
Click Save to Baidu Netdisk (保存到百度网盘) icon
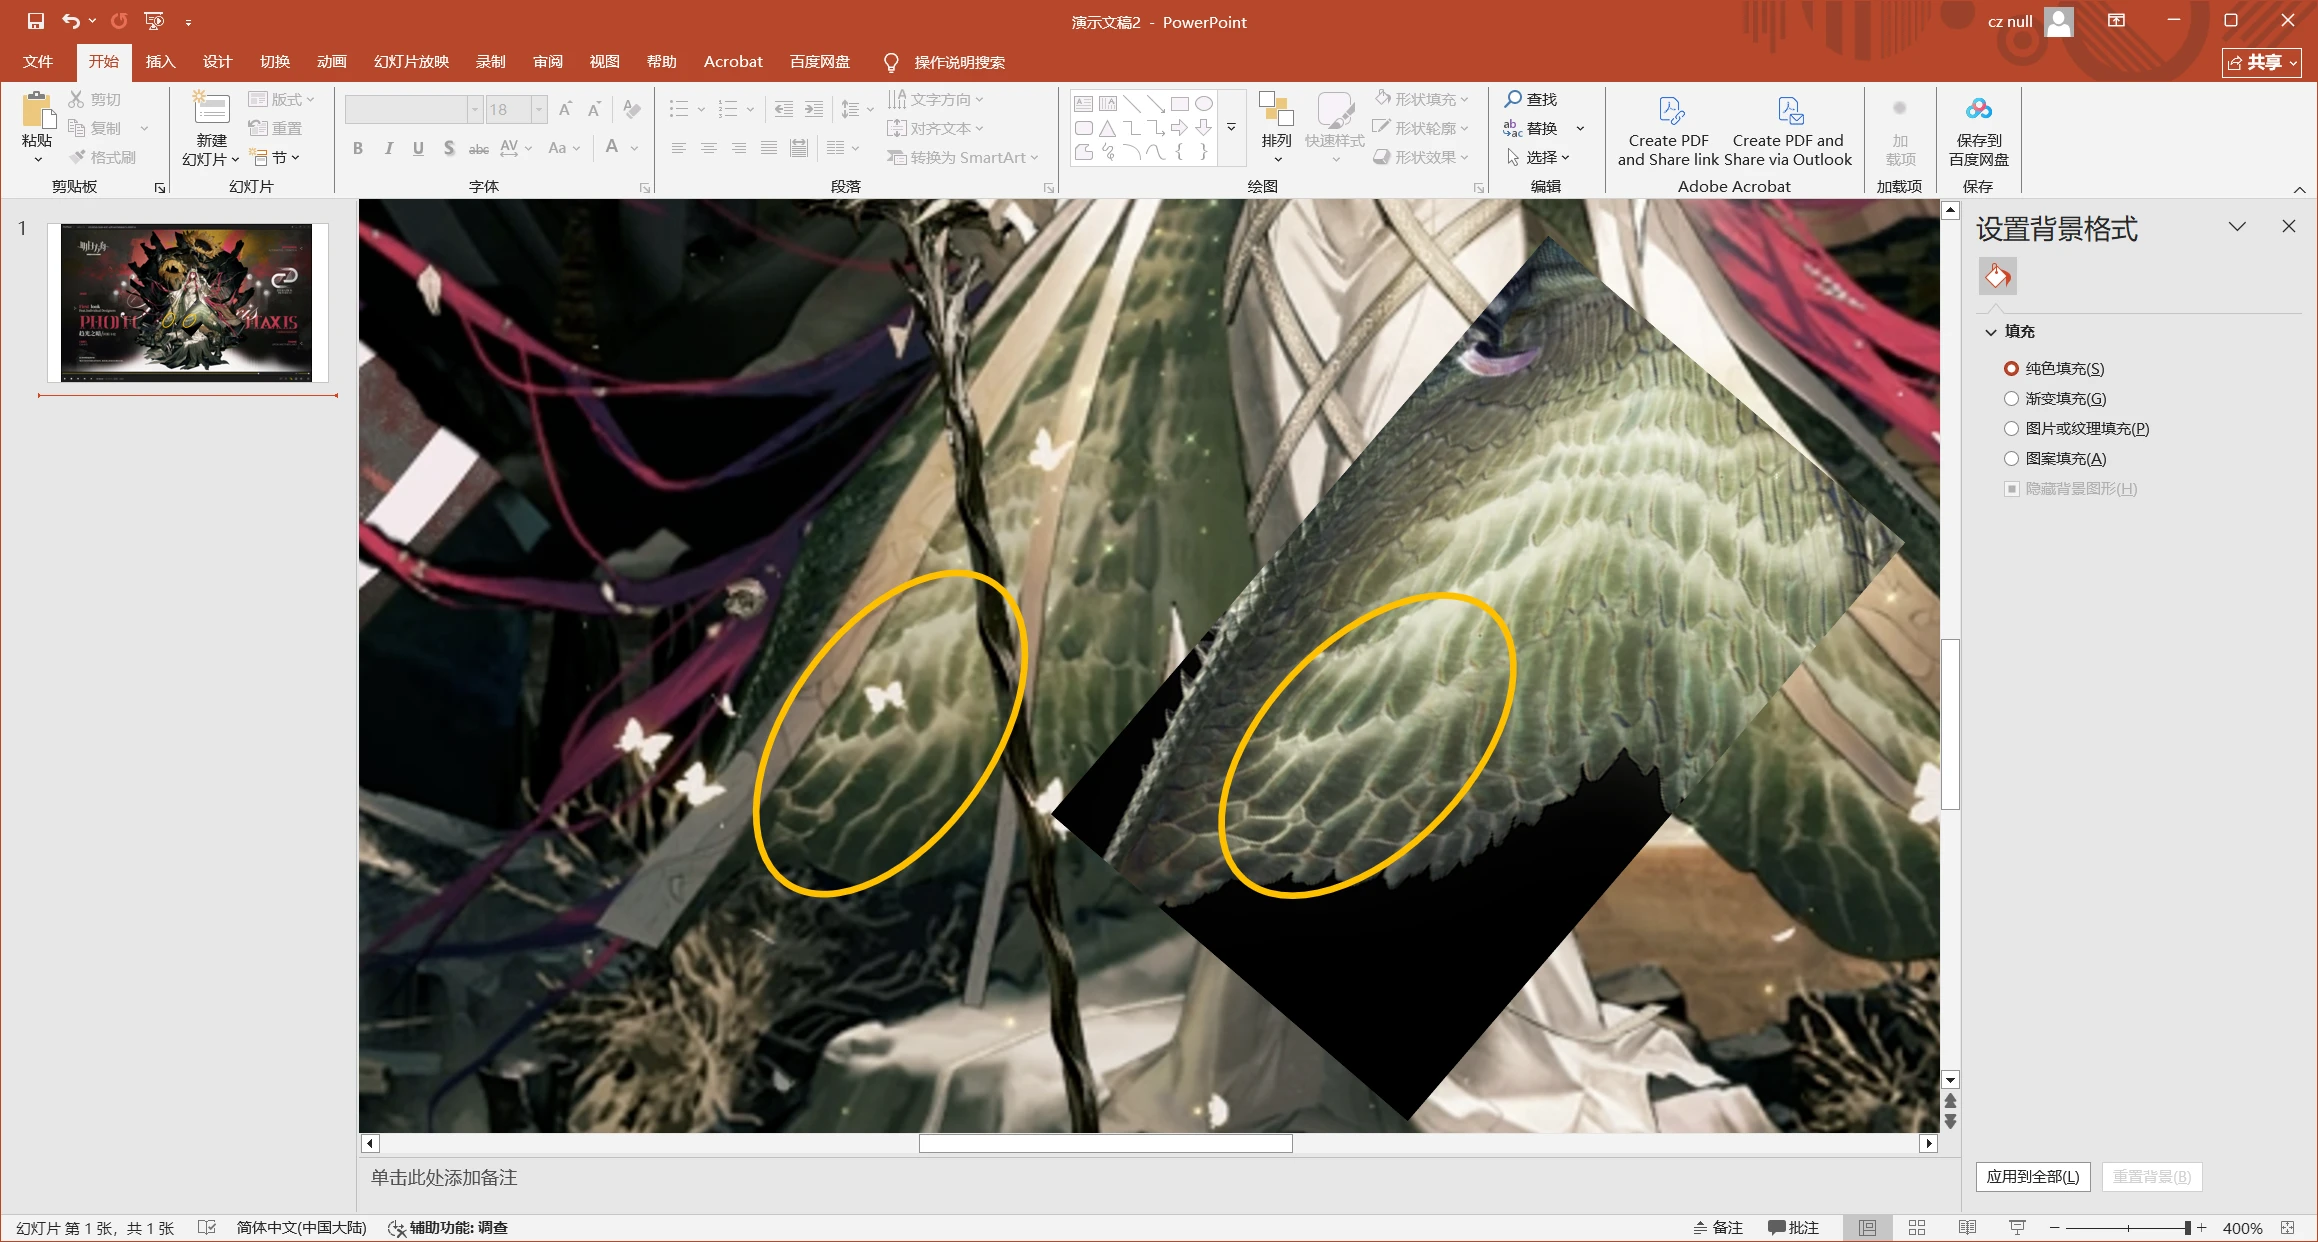tap(1978, 109)
